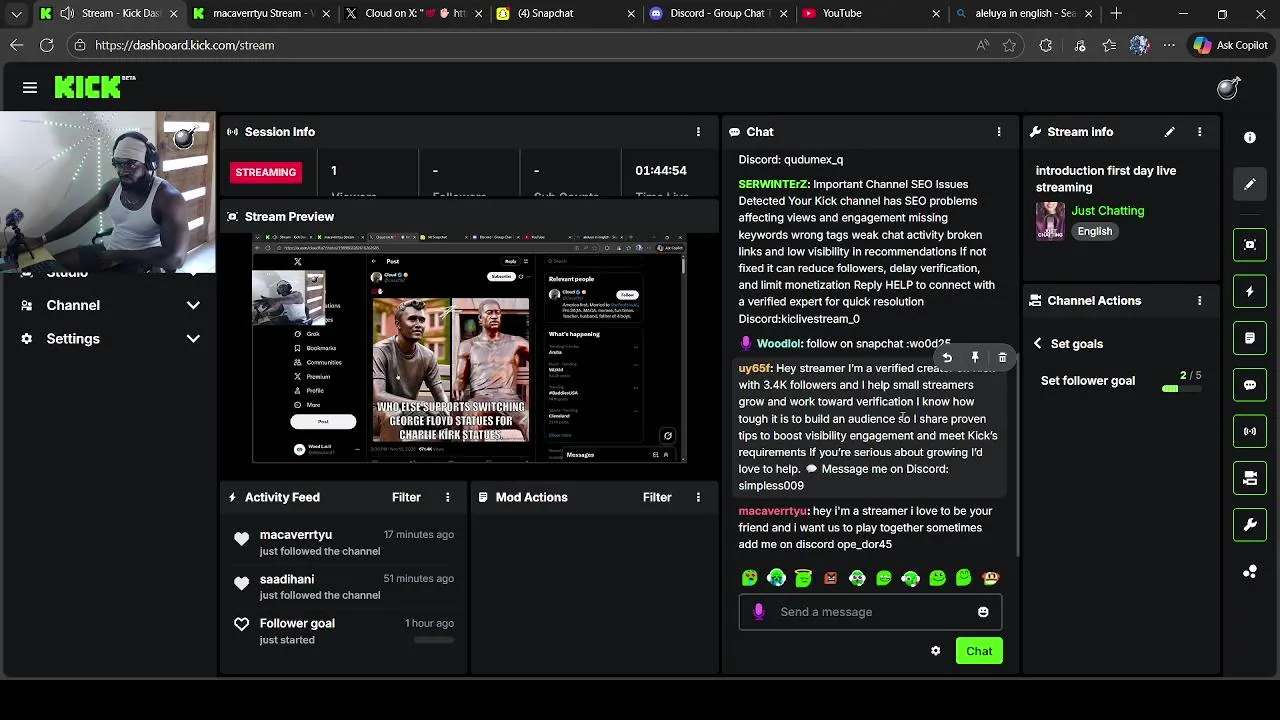Open a new browser tab with plus button
This screenshot has width=1280, height=720.
click(x=1116, y=14)
